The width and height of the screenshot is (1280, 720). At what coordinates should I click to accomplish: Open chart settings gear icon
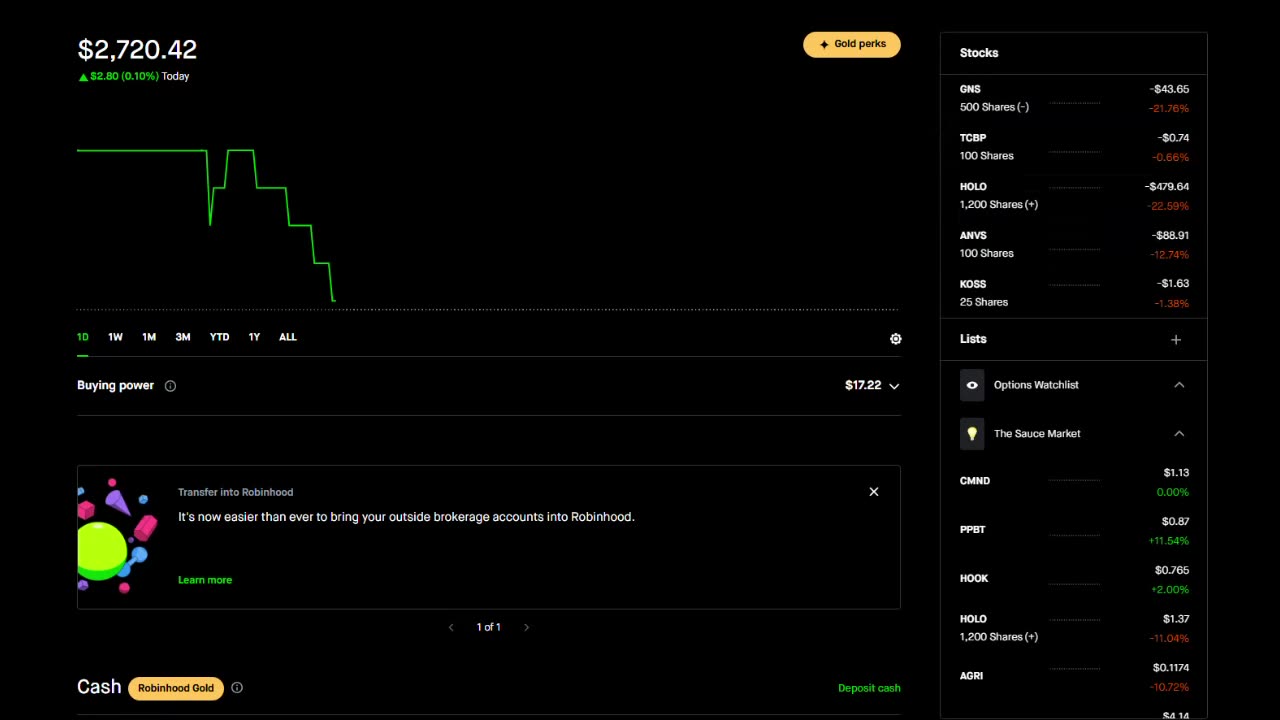tap(896, 339)
